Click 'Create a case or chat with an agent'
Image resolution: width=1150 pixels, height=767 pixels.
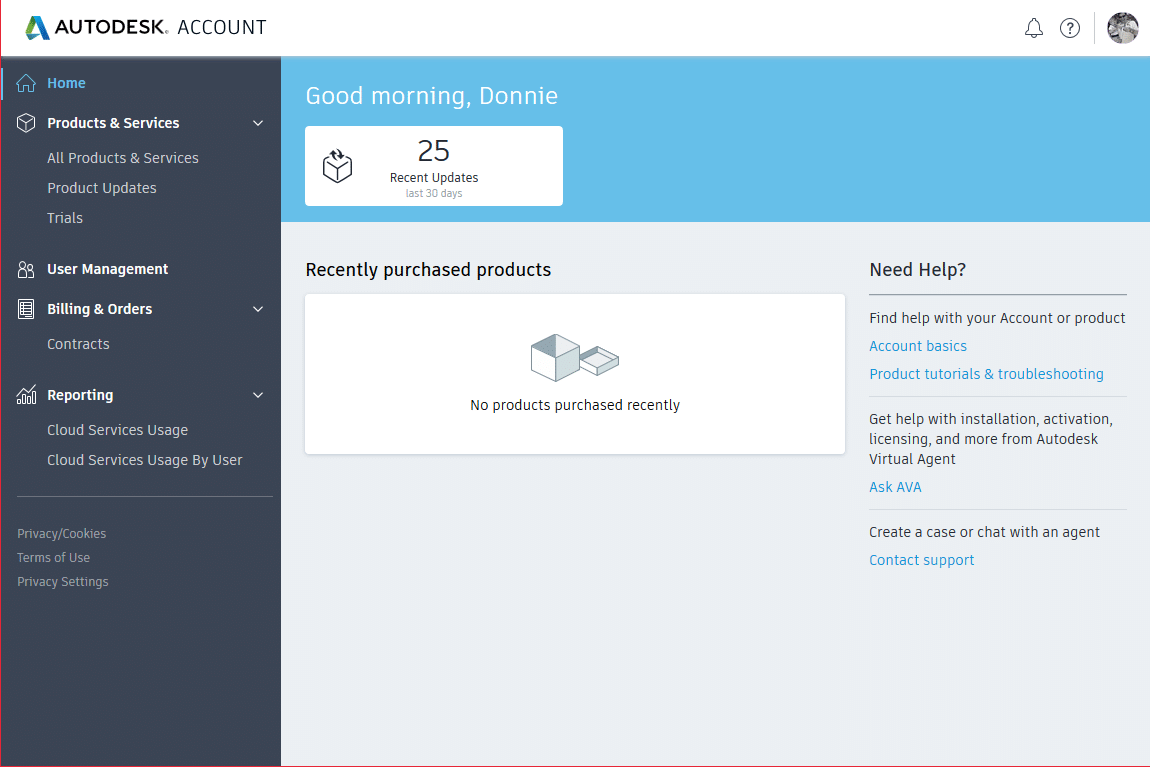click(x=984, y=532)
